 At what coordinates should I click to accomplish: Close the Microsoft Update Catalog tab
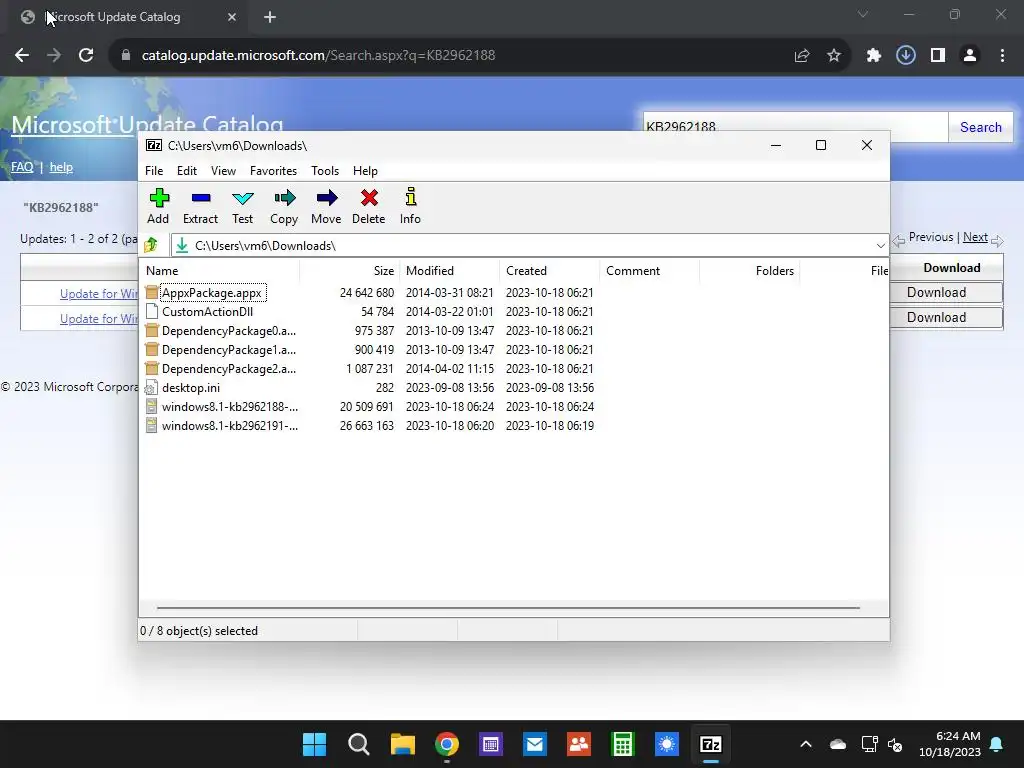pyautogui.click(x=232, y=17)
